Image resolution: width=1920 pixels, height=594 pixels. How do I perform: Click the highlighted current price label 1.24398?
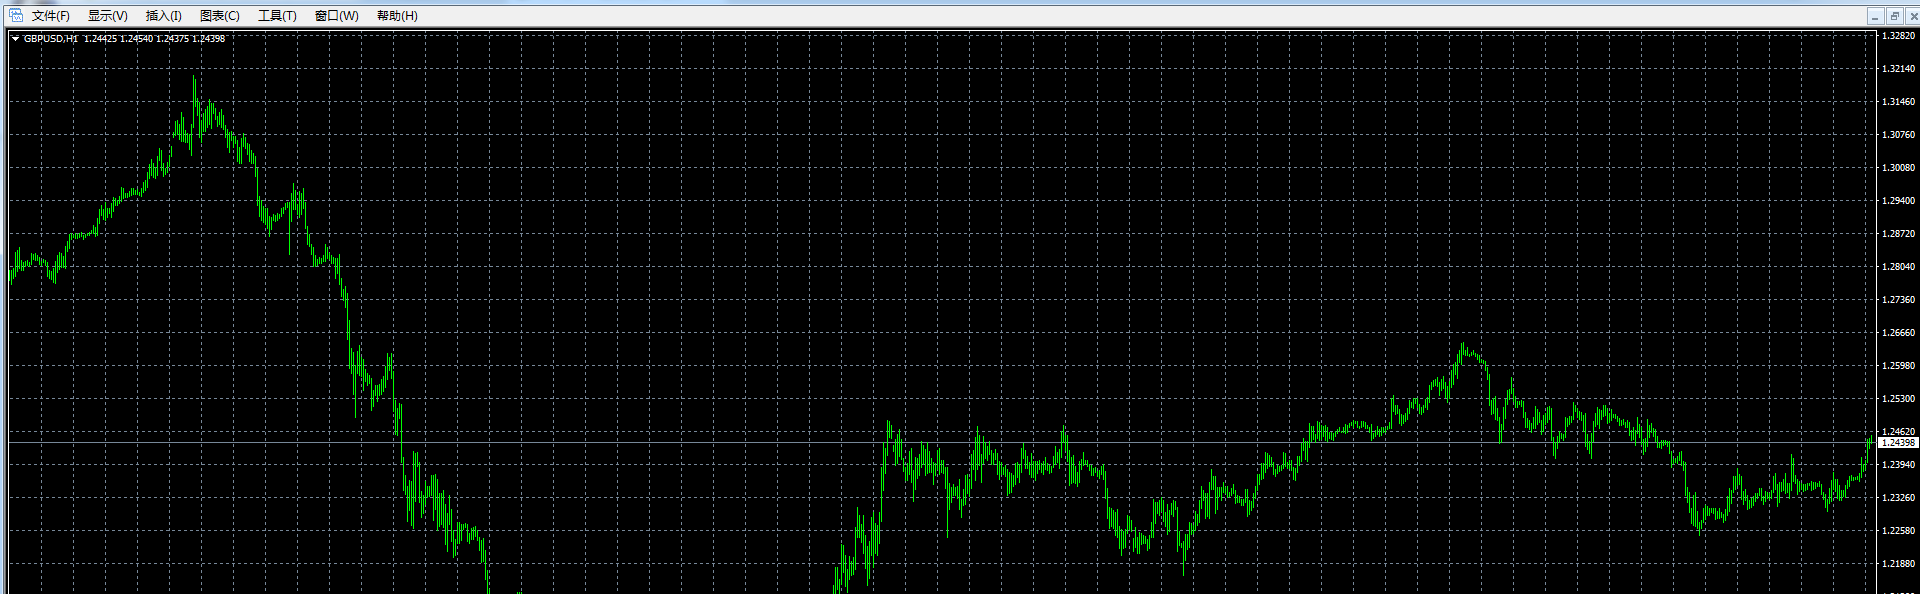pos(1898,443)
